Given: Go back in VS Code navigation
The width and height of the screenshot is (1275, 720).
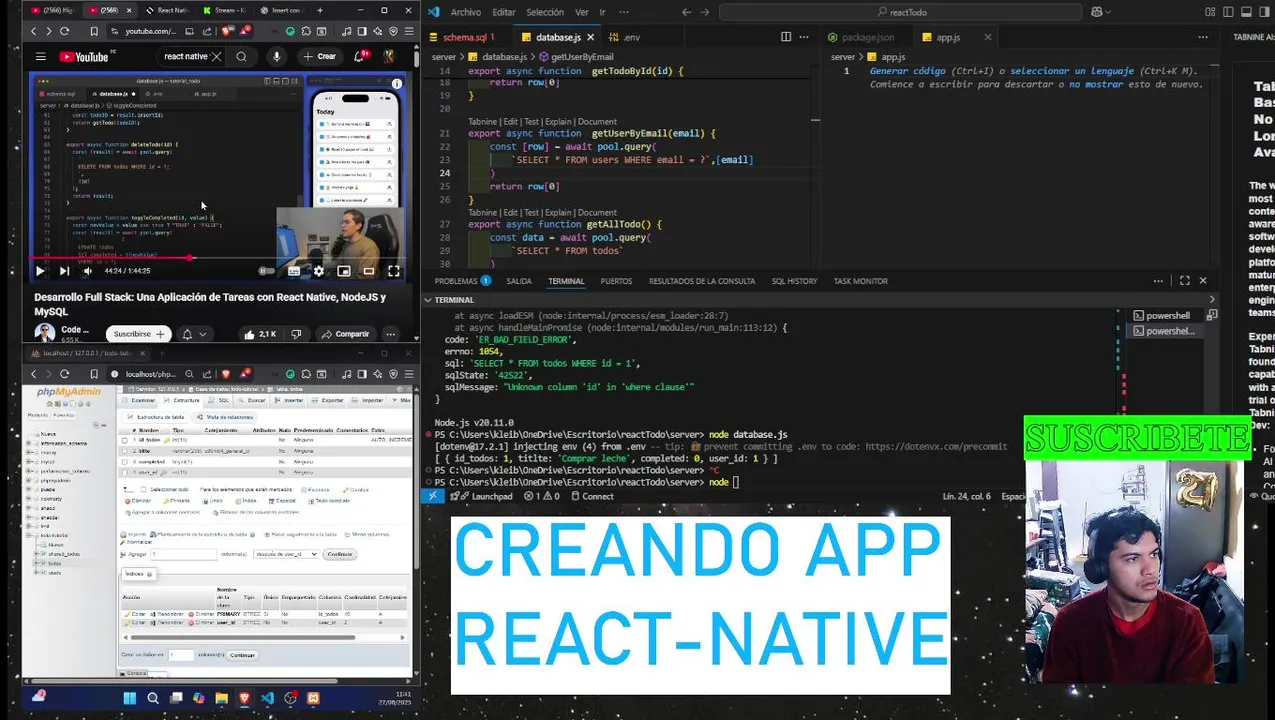Looking at the screenshot, I should [x=686, y=12].
